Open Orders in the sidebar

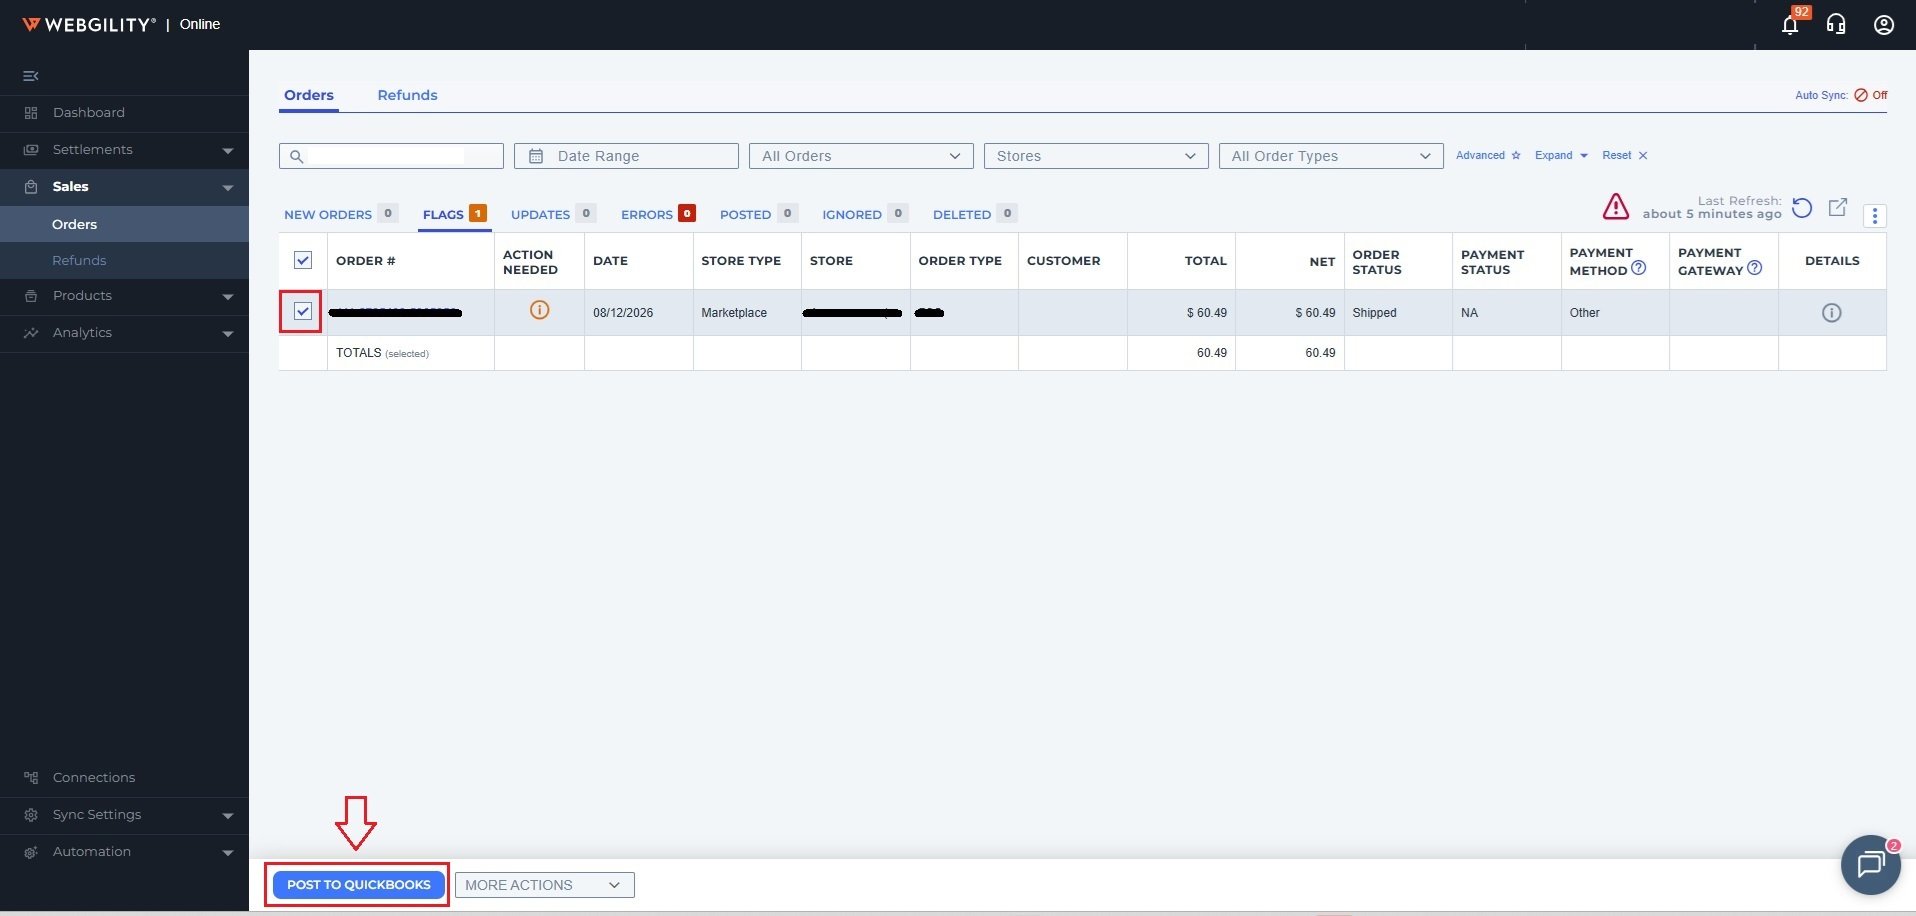tap(75, 224)
